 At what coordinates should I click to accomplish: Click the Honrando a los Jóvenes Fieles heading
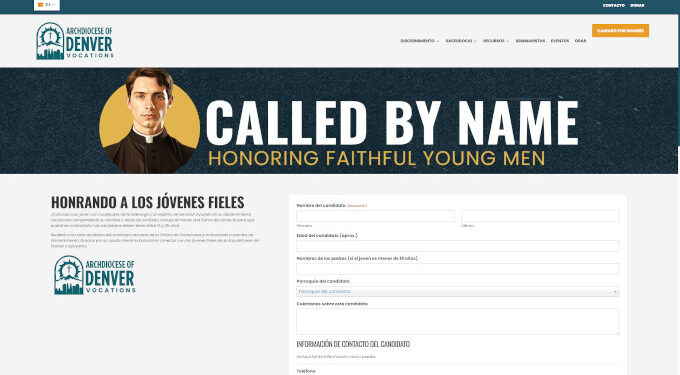[x=148, y=202]
